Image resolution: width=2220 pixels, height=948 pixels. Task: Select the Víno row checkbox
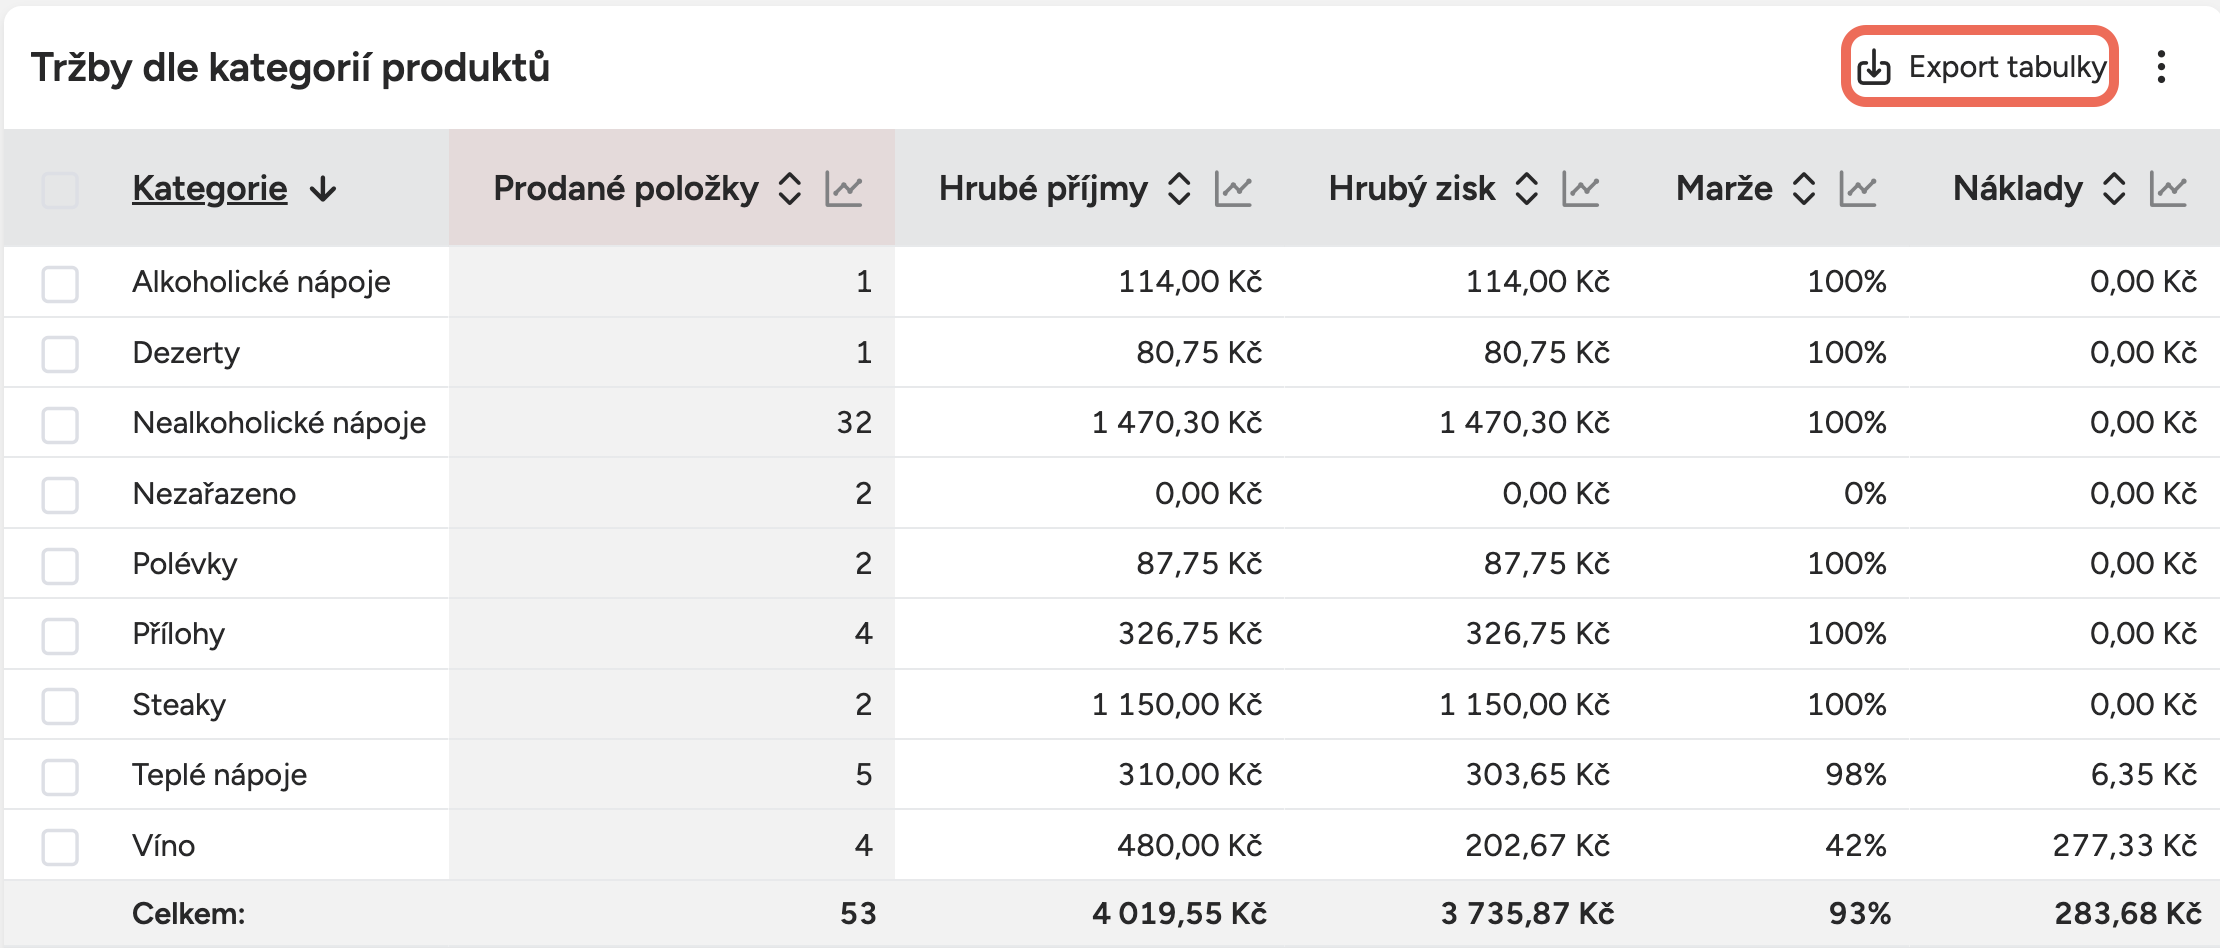tap(60, 847)
